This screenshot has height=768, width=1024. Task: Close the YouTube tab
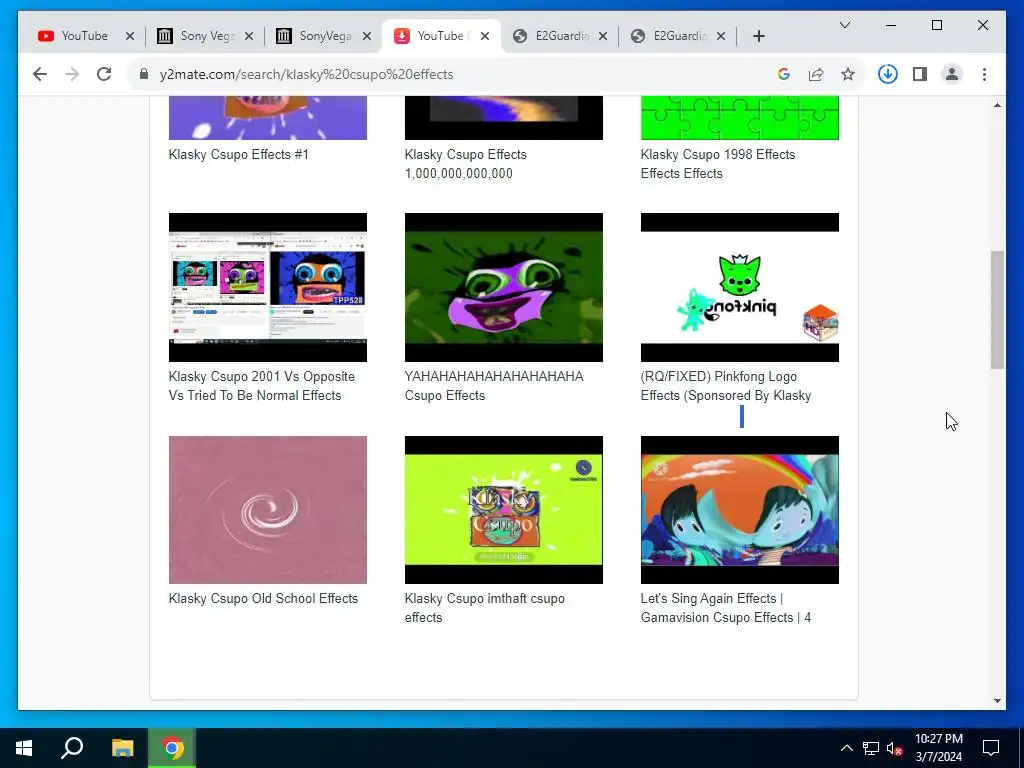click(130, 37)
